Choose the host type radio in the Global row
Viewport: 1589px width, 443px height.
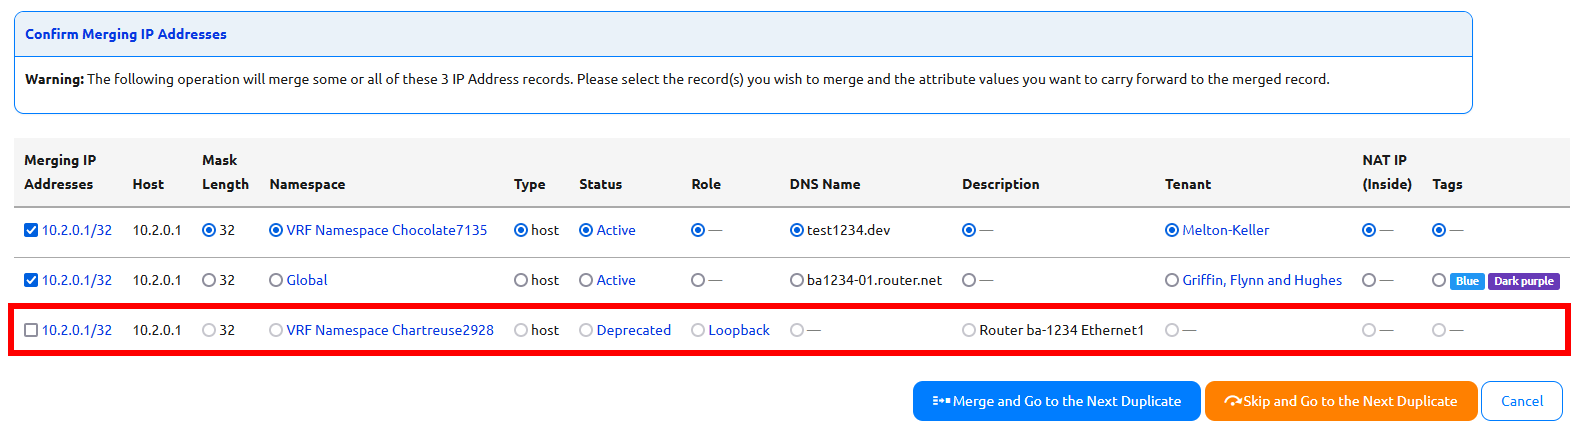(x=521, y=280)
